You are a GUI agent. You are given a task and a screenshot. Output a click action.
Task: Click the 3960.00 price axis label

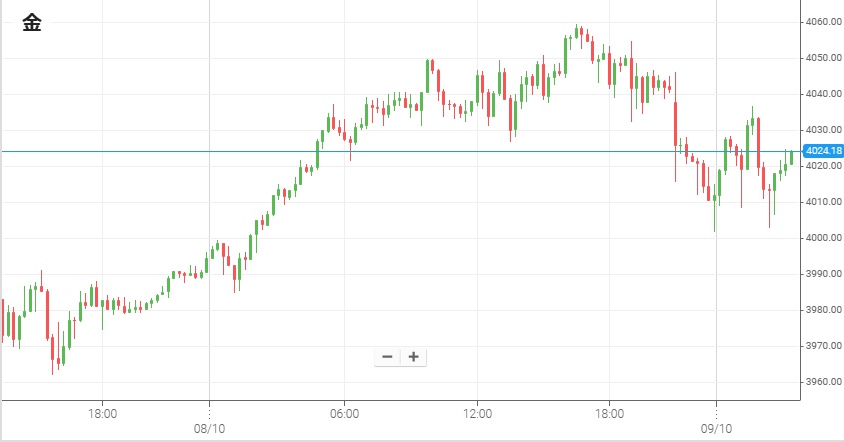[x=823, y=382]
